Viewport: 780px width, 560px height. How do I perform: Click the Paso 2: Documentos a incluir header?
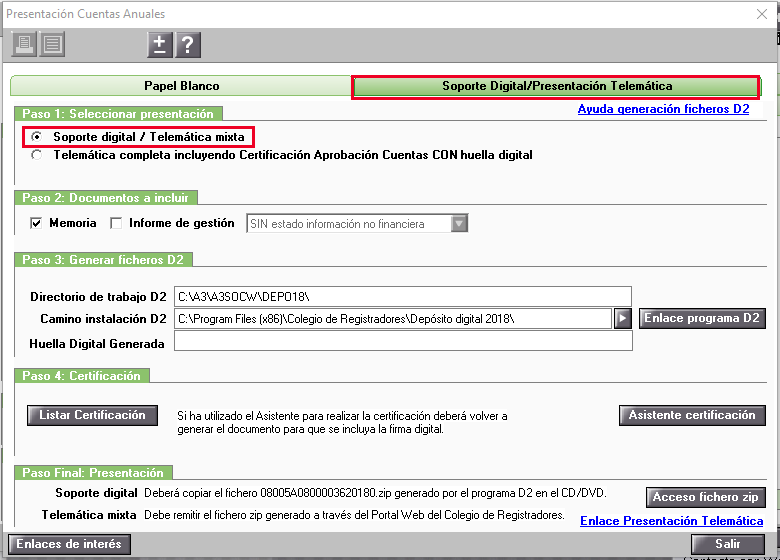coord(106,197)
